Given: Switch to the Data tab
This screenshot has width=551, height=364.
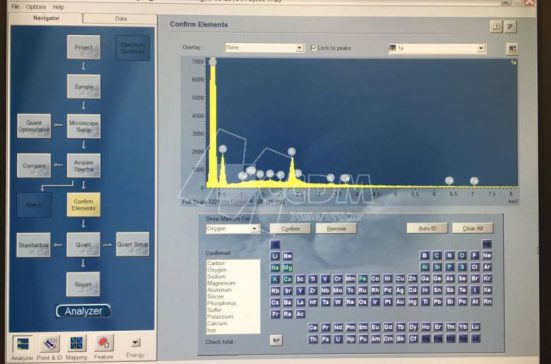Looking at the screenshot, I should click(x=120, y=19).
